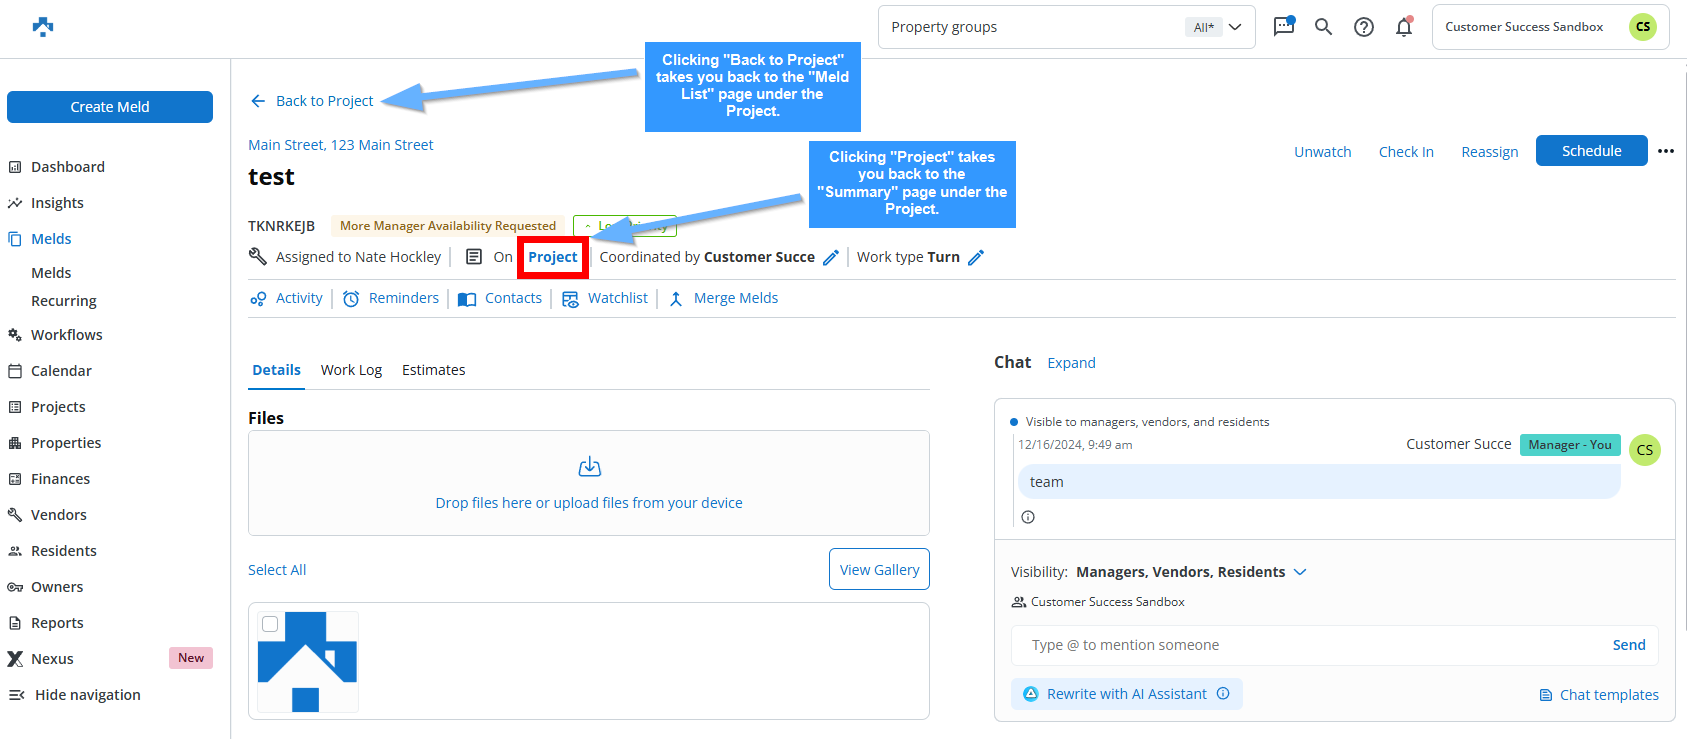This screenshot has height=739, width=1687.
Task: Click the message info icon under team
Action: point(1028,517)
